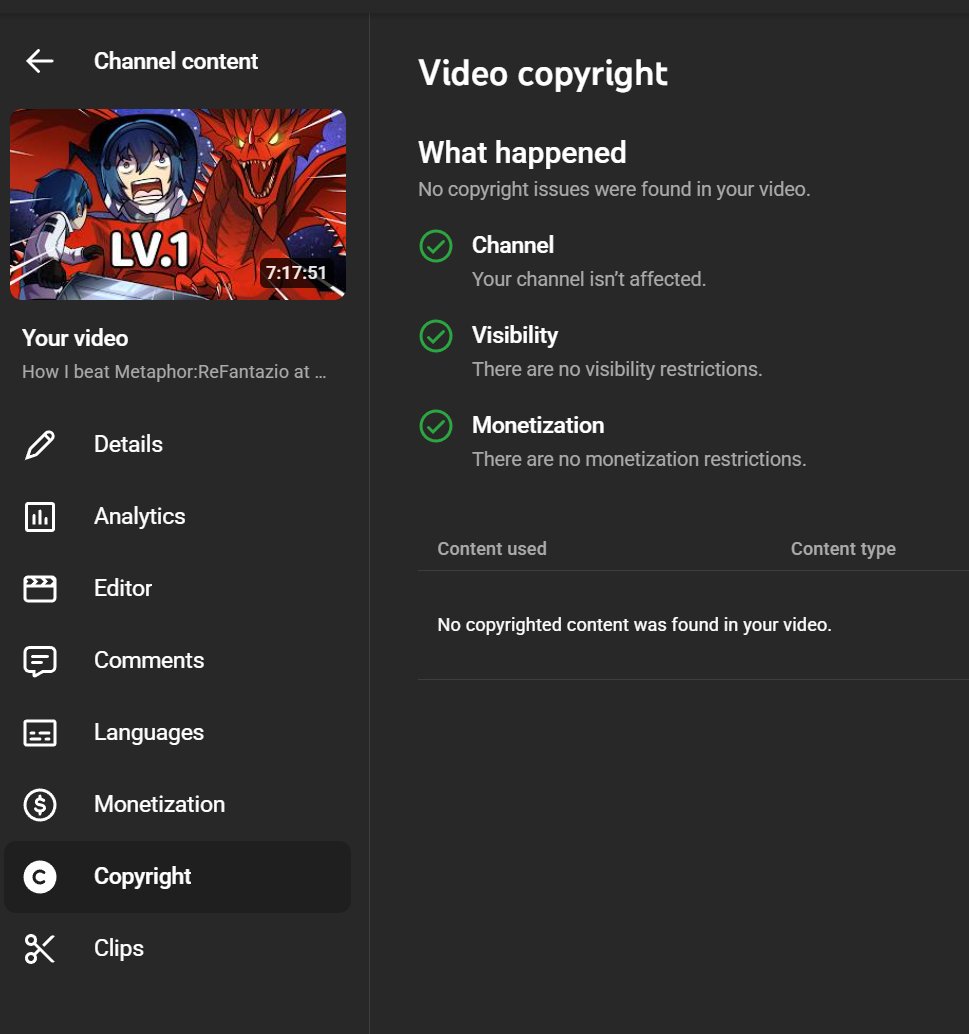969x1034 pixels.
Task: Click the 'Your video' label
Action: click(x=75, y=338)
